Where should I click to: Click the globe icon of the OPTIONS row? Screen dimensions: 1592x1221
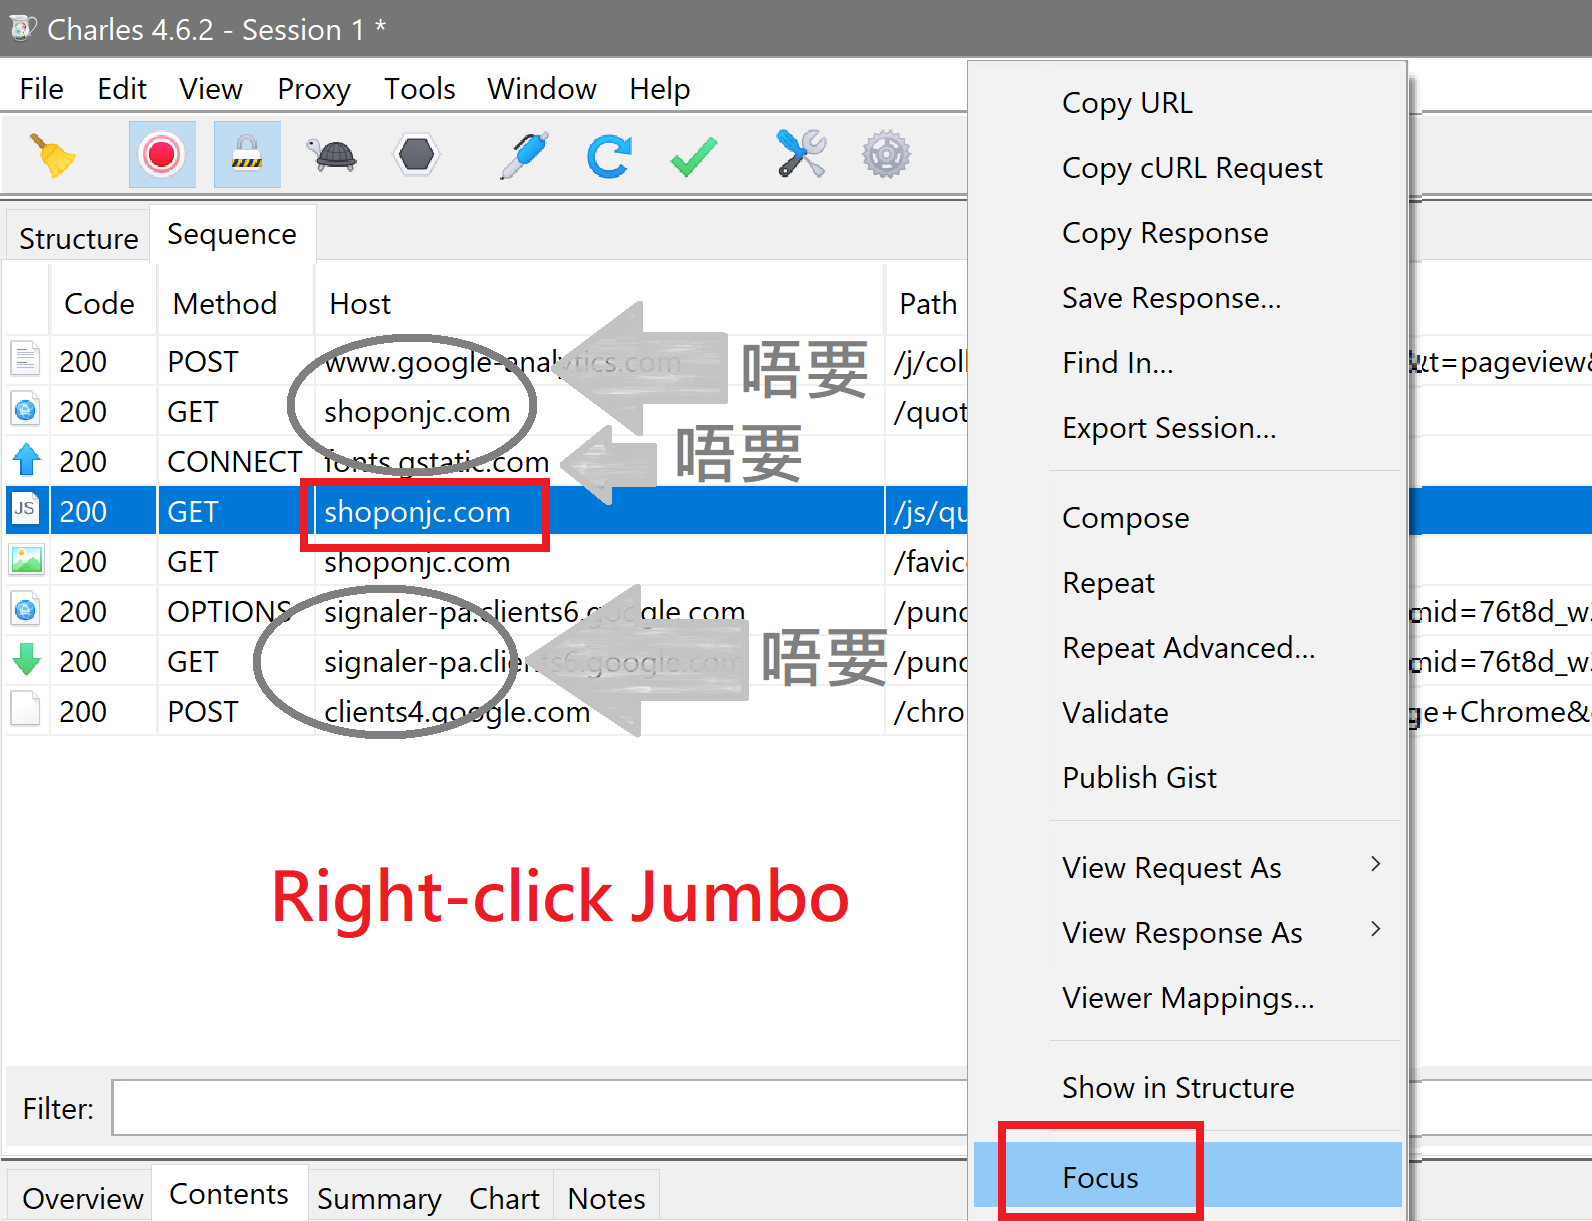click(x=25, y=610)
